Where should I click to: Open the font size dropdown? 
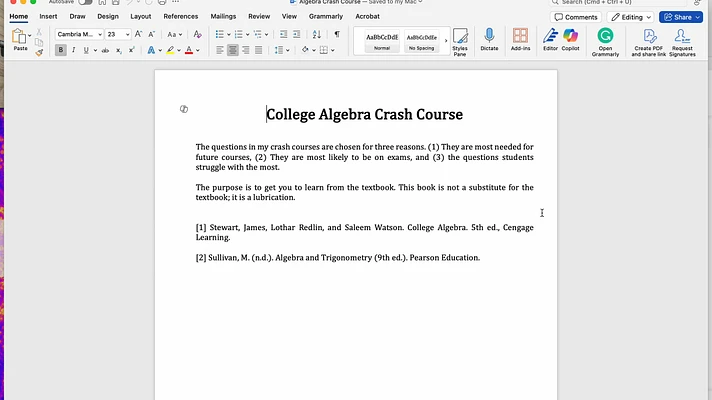tap(128, 35)
